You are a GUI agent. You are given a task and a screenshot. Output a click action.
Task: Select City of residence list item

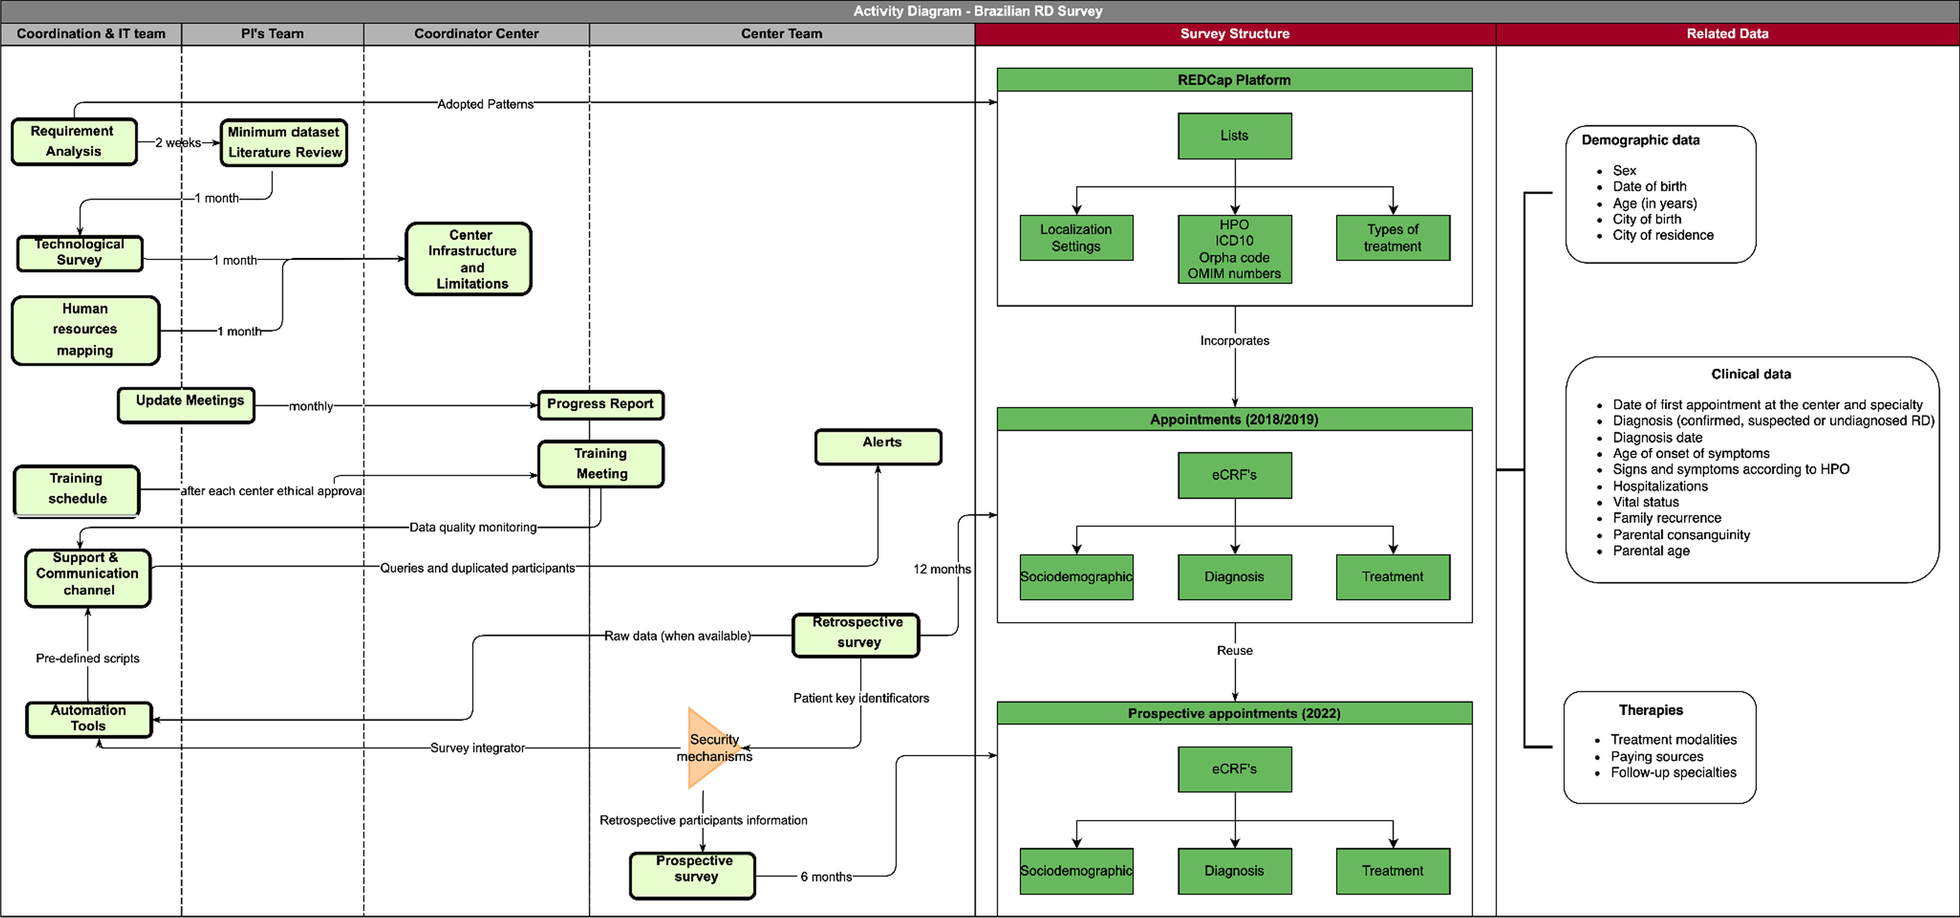point(1663,236)
